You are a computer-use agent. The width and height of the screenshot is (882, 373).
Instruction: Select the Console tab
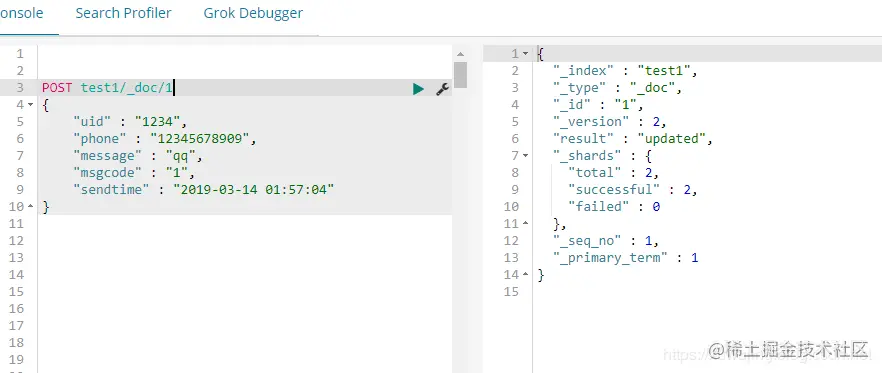pyautogui.click(x=21, y=13)
